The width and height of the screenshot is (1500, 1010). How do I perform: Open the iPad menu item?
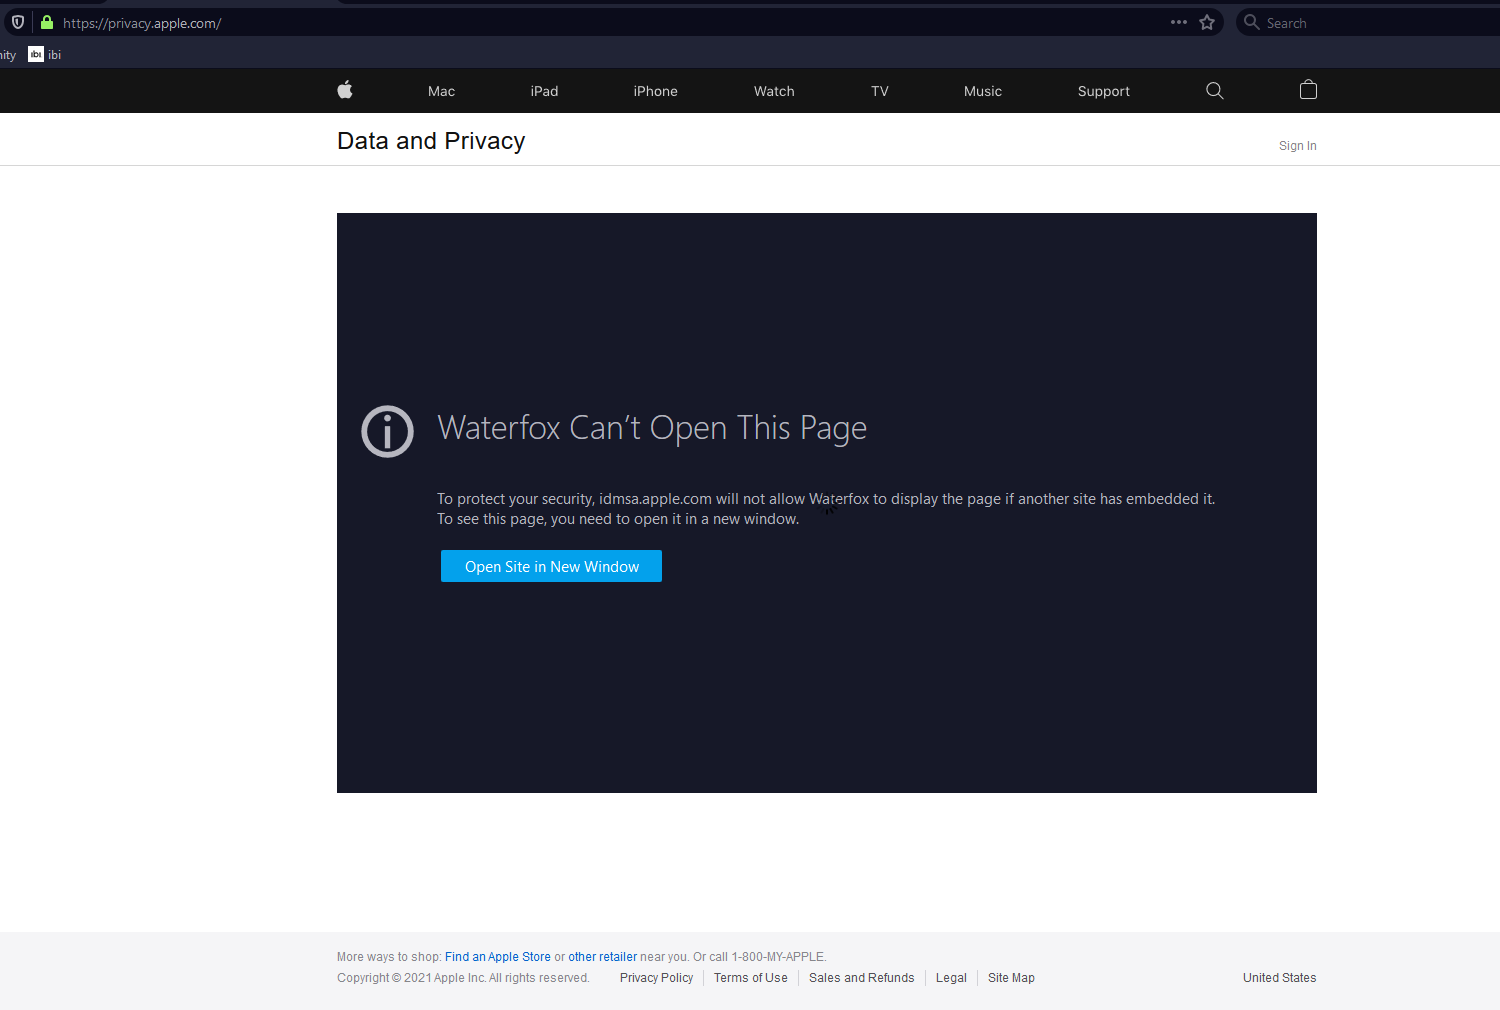pos(544,91)
